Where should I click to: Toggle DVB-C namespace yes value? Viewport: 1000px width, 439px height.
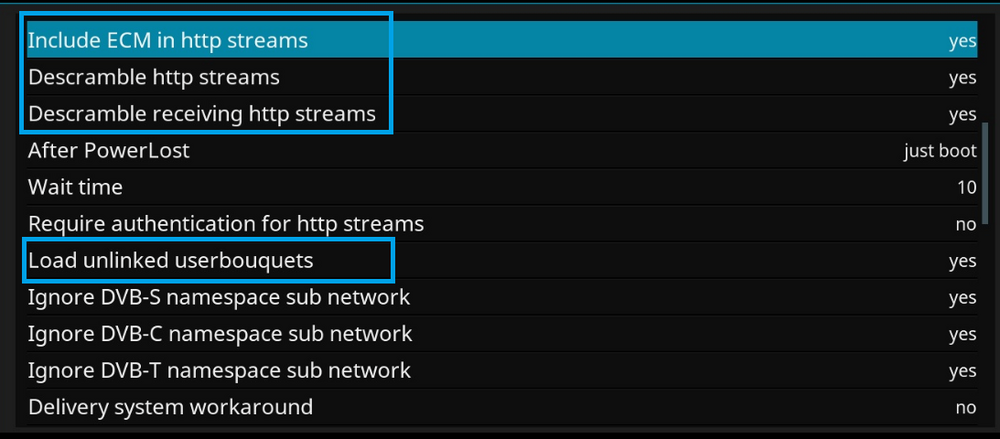[x=962, y=335]
